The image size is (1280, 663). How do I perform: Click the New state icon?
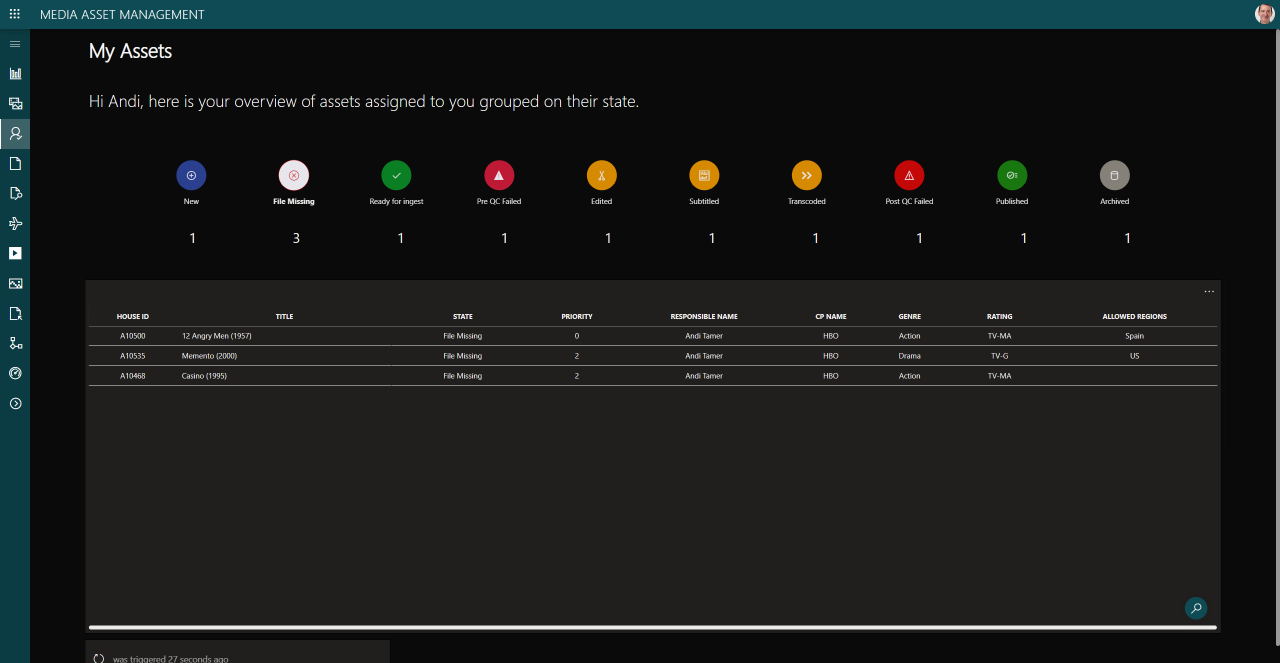click(x=191, y=175)
